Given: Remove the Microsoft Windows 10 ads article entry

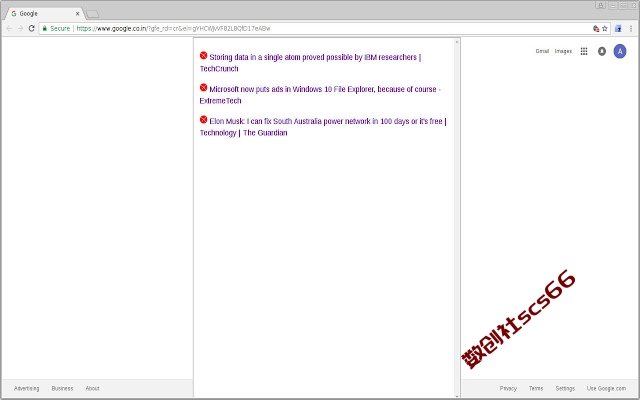Looking at the screenshot, I should 203,87.
